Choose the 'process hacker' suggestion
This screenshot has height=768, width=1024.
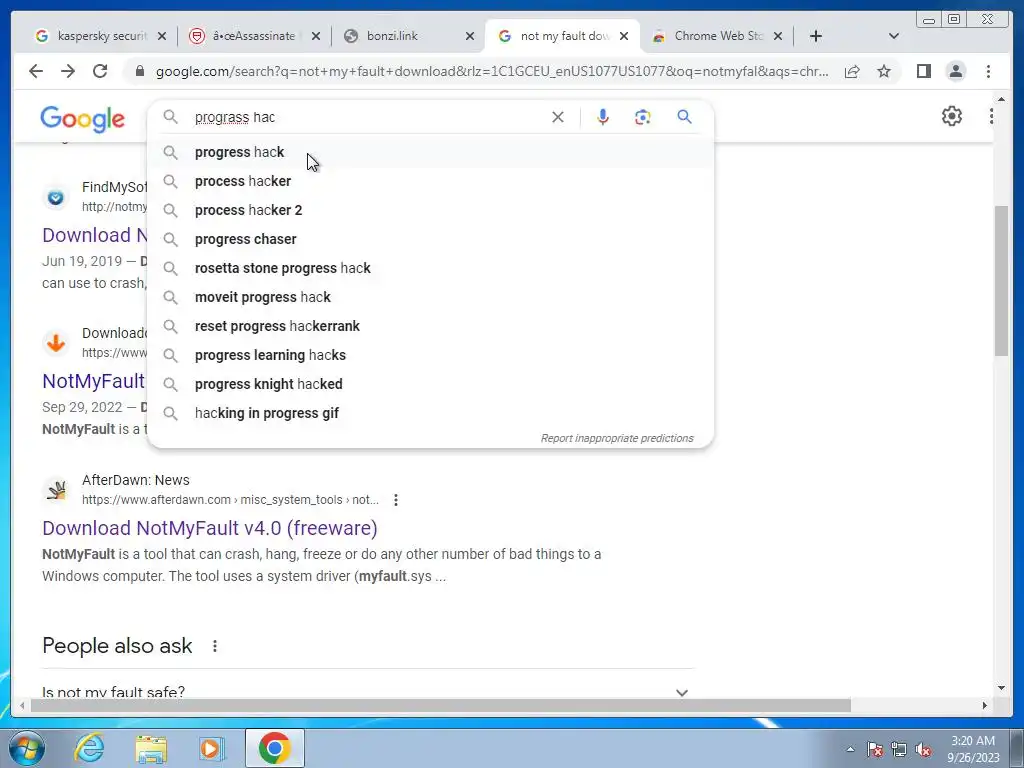430,181
